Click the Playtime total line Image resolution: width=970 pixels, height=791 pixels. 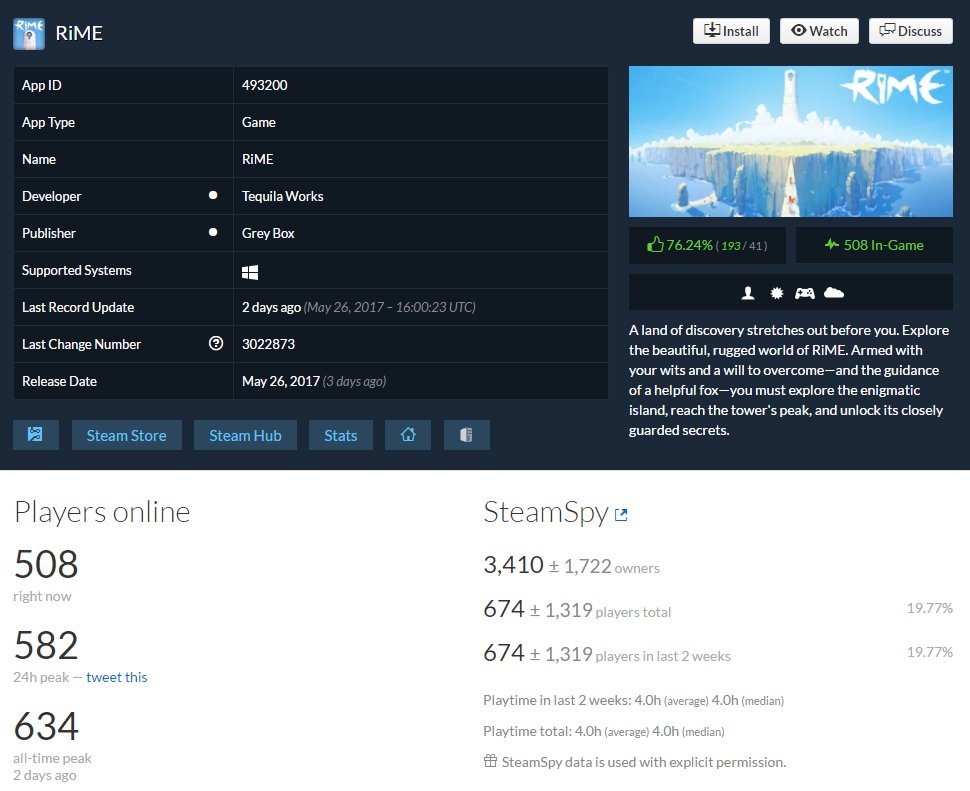pyautogui.click(x=604, y=731)
